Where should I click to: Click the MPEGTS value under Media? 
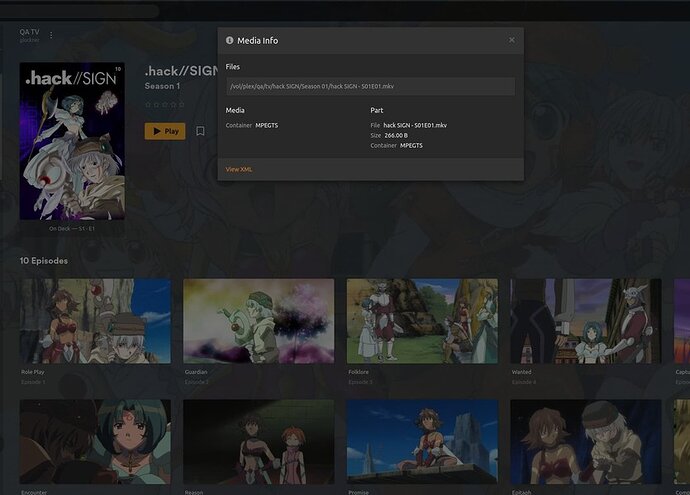pyautogui.click(x=267, y=125)
